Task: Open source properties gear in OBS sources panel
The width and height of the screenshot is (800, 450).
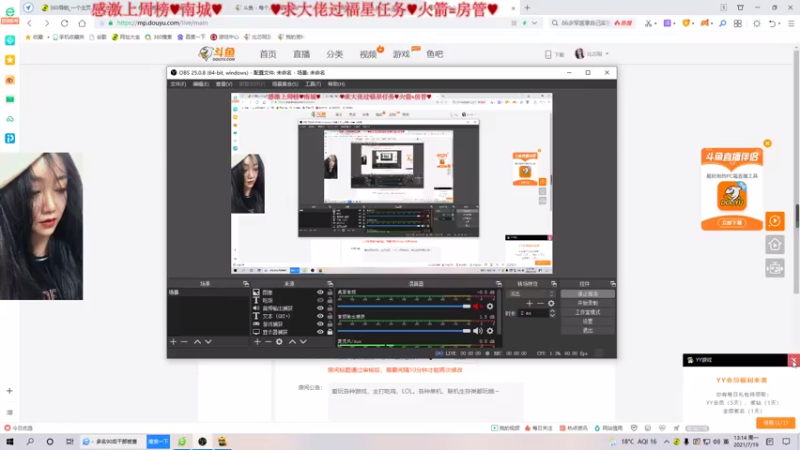Action: 279,341
